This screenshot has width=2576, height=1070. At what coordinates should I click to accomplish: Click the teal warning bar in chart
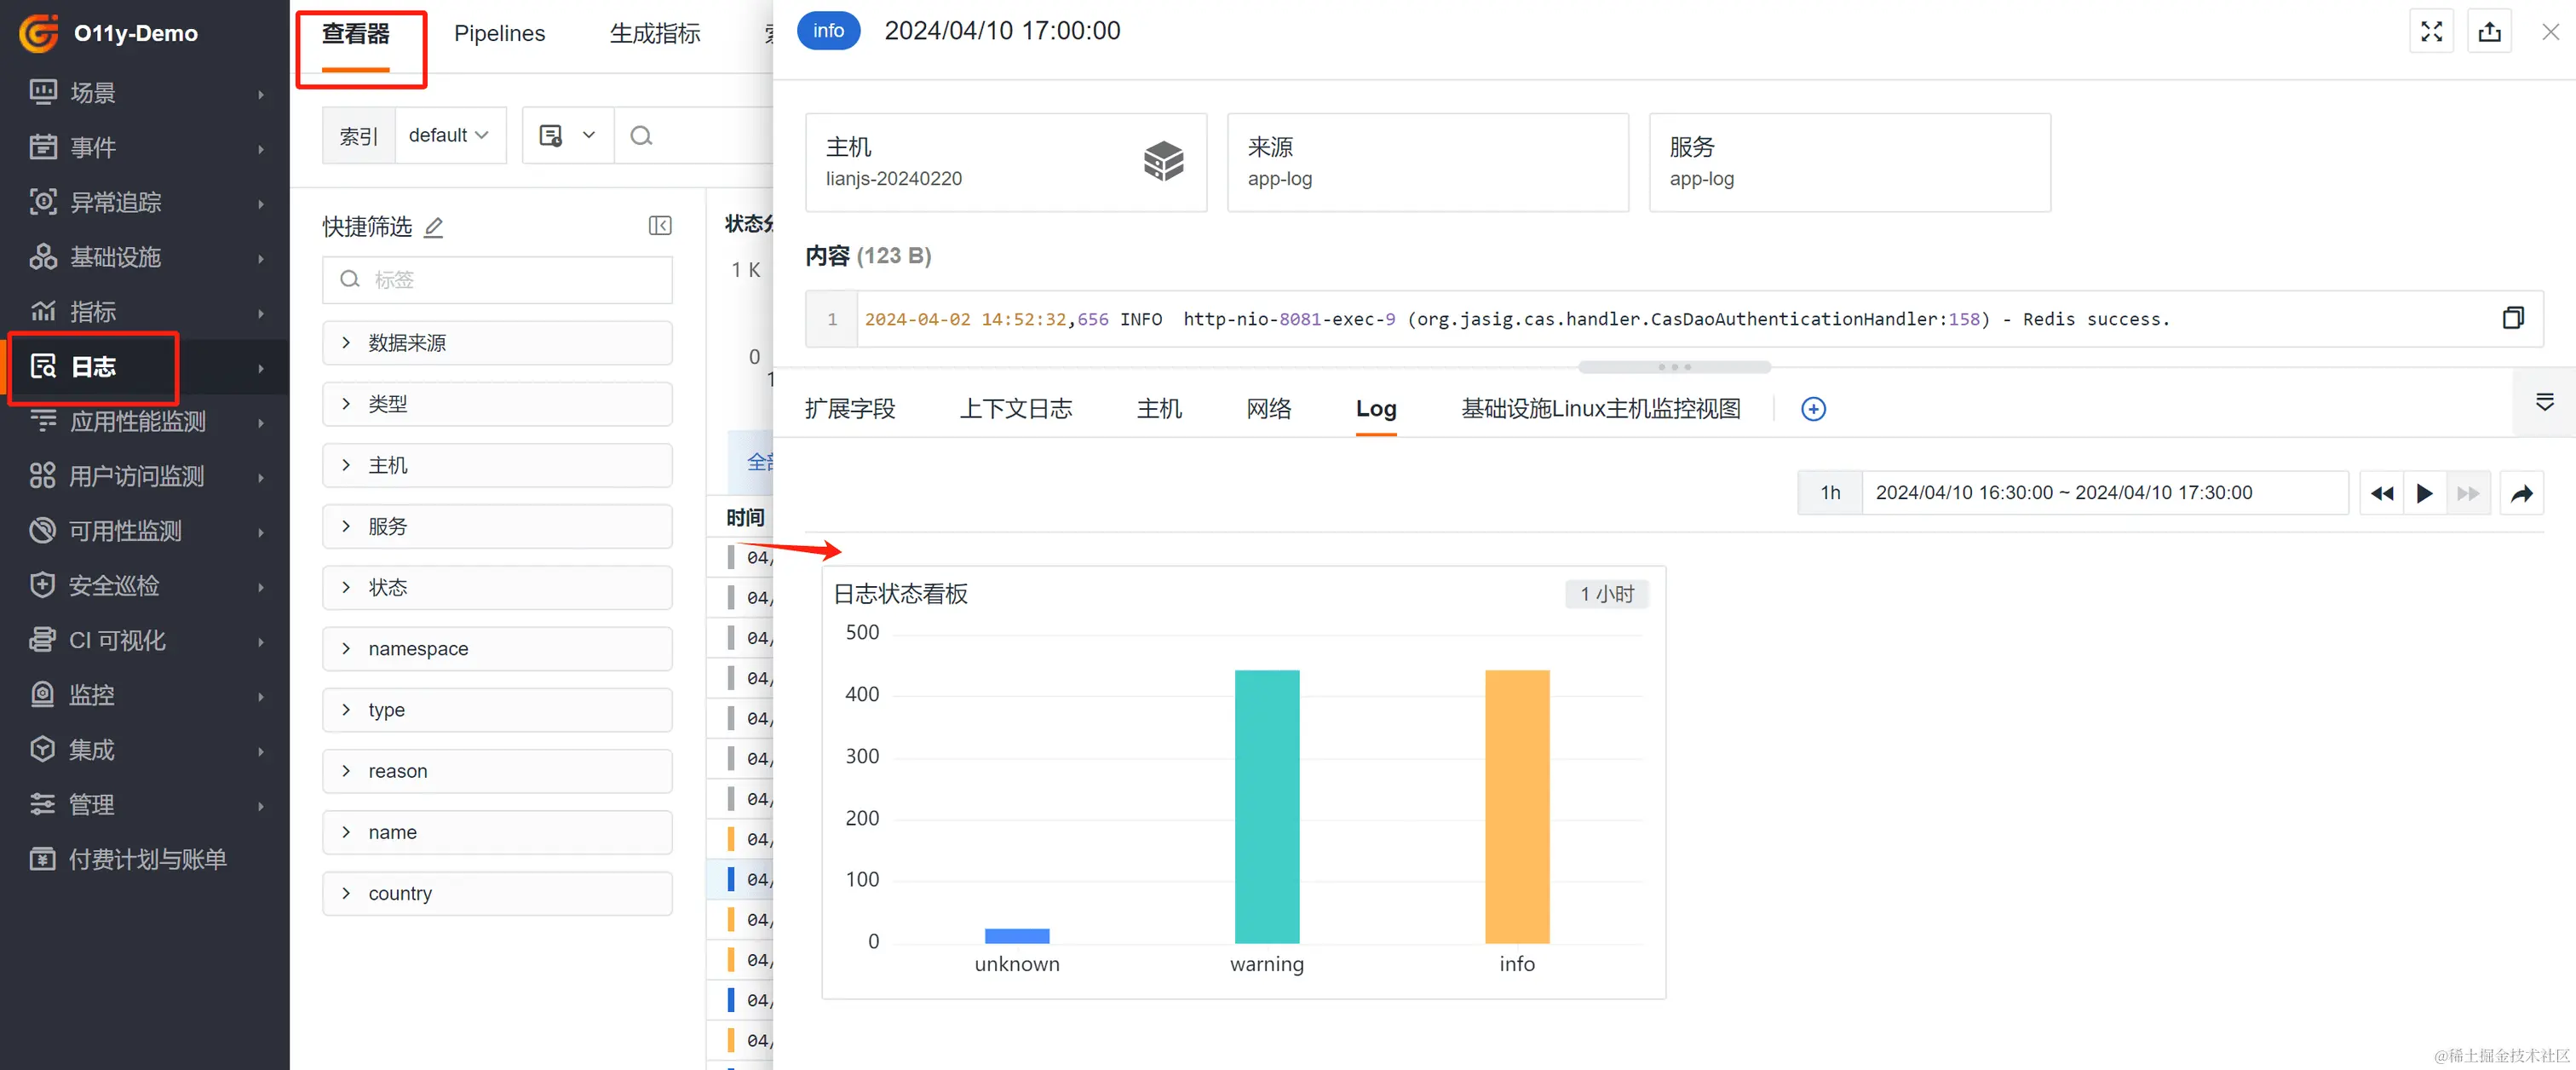click(1266, 805)
